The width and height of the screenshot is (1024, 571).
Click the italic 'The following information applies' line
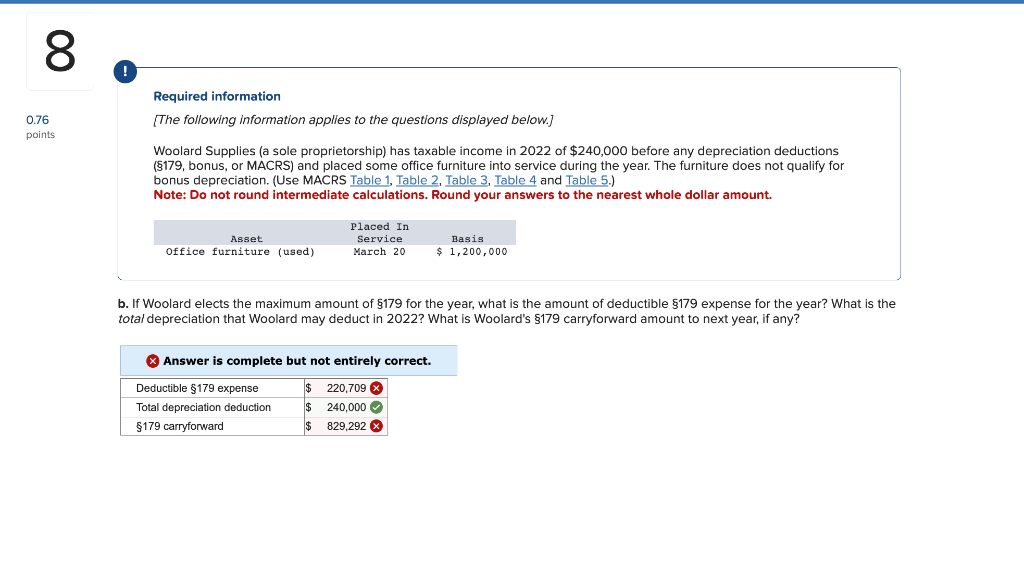353,120
